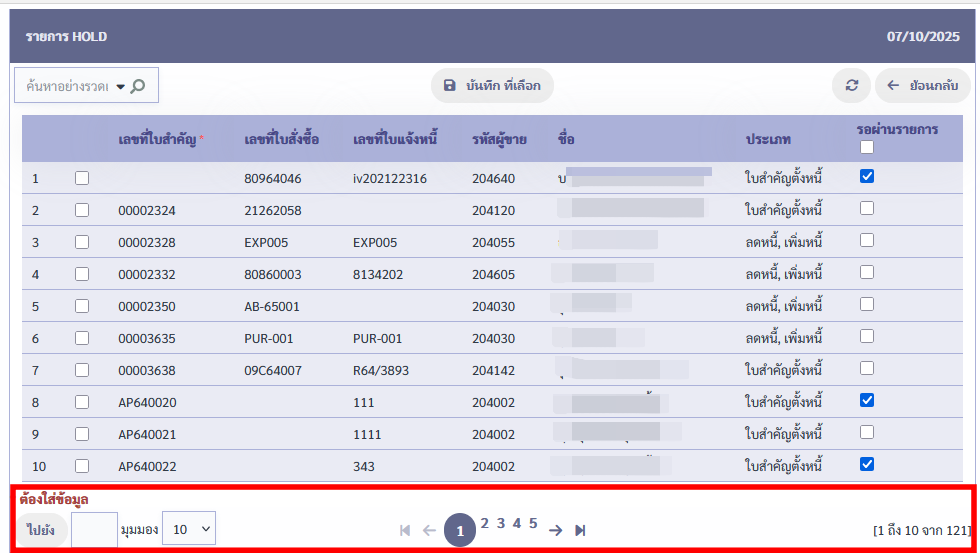This screenshot has height=553, width=980.
Task: Click the go-to-page number input
Action: tap(94, 529)
